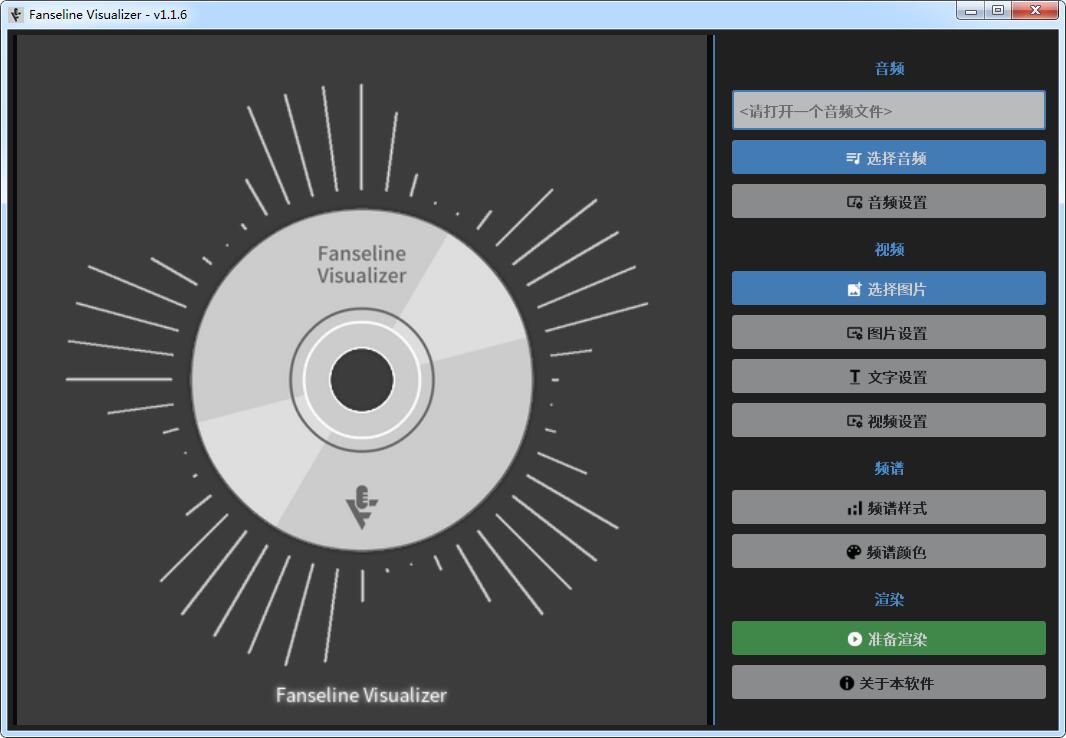Click the audio file path field
The image size is (1066, 738).
pyautogui.click(x=889, y=111)
